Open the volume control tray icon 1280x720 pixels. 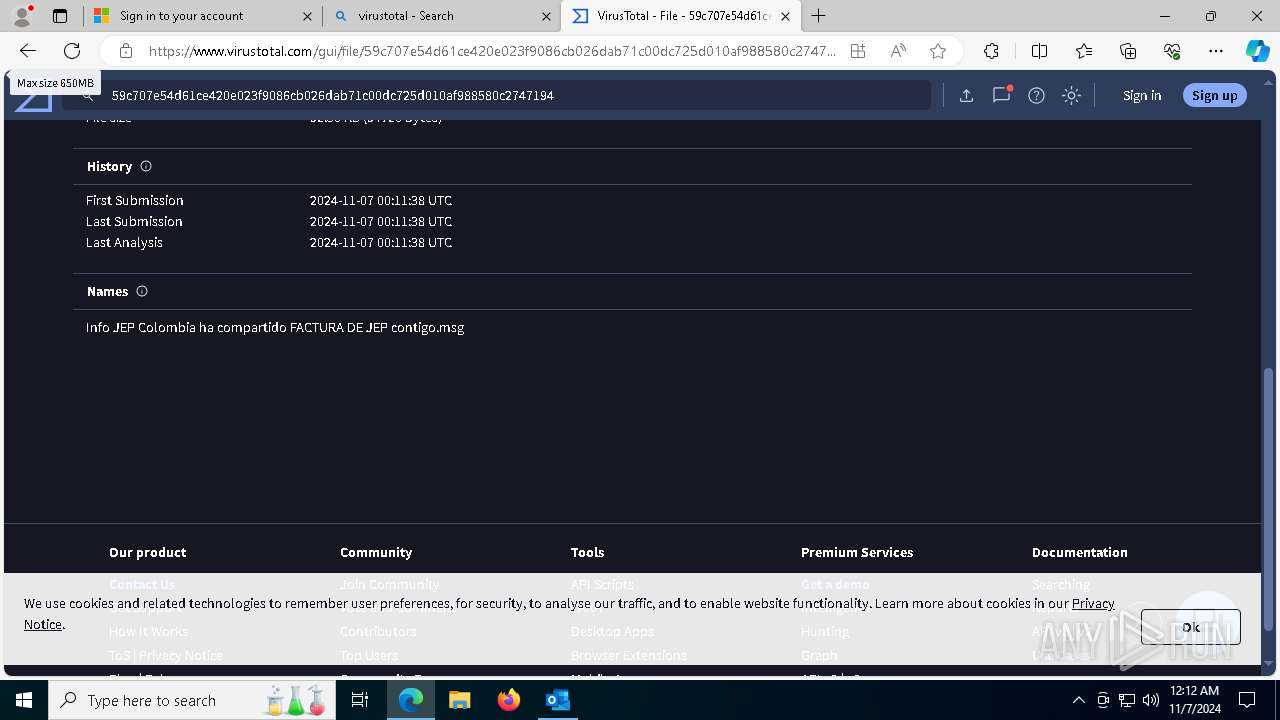[1151, 700]
